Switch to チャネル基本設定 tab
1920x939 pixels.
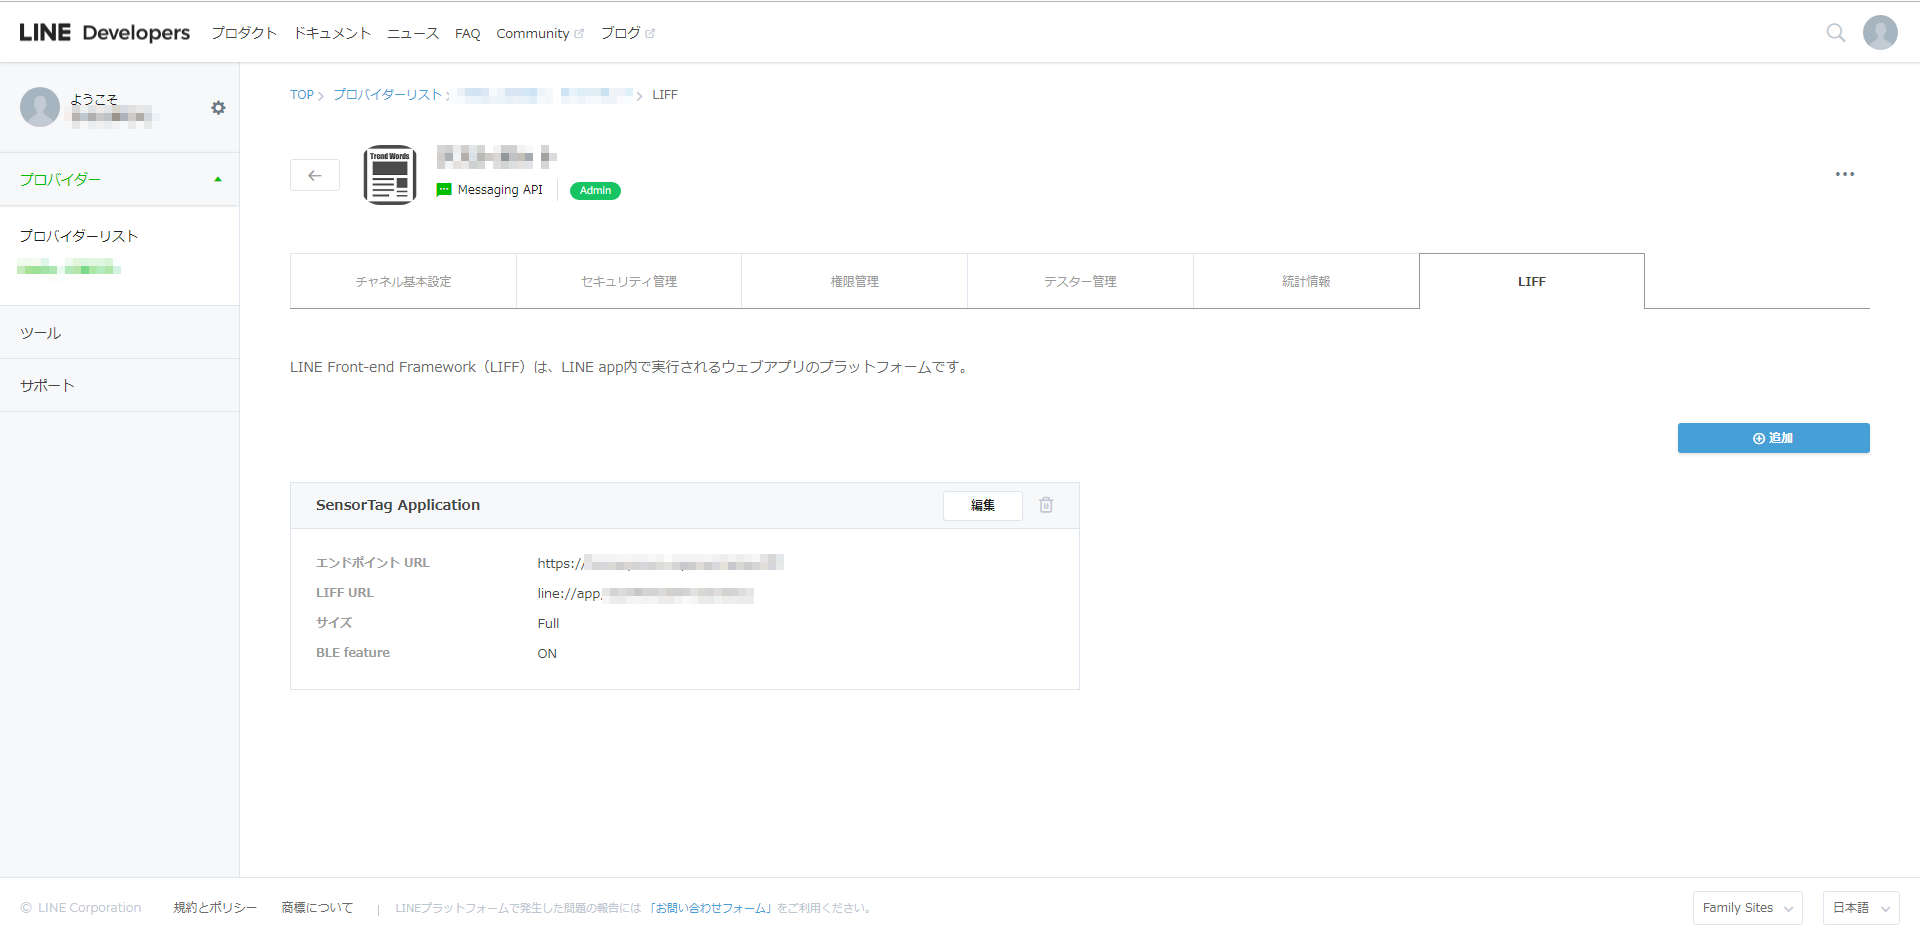(x=403, y=281)
